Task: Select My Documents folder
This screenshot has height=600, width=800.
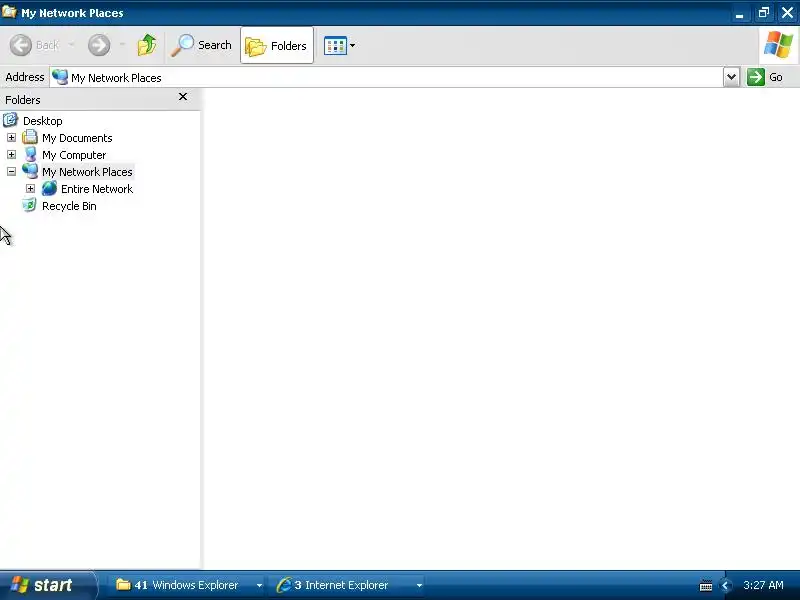Action: (77, 138)
